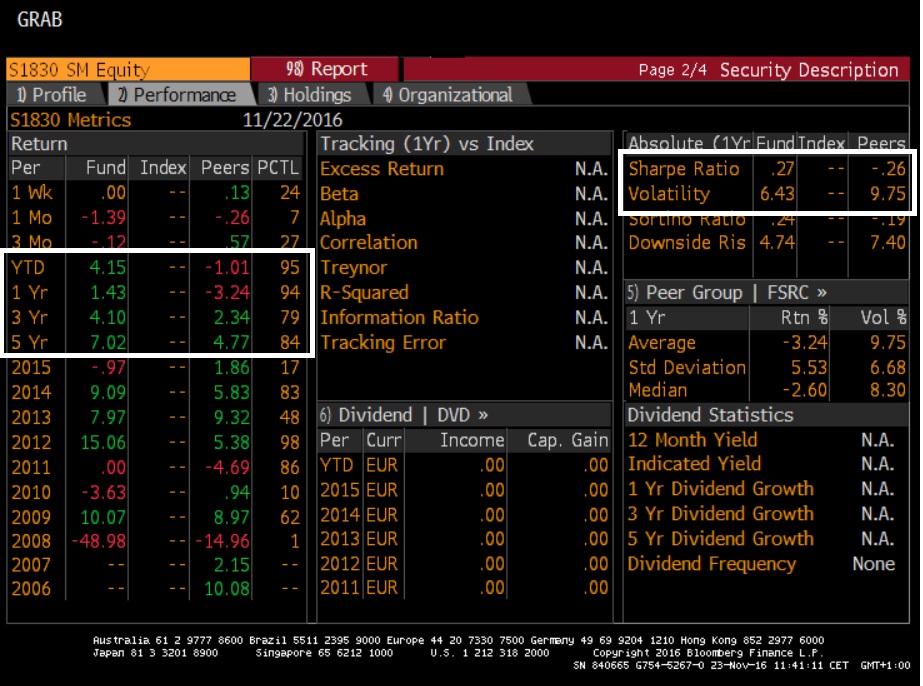Select the Average row label in Peer Group
This screenshot has height=686, width=923.
click(662, 343)
